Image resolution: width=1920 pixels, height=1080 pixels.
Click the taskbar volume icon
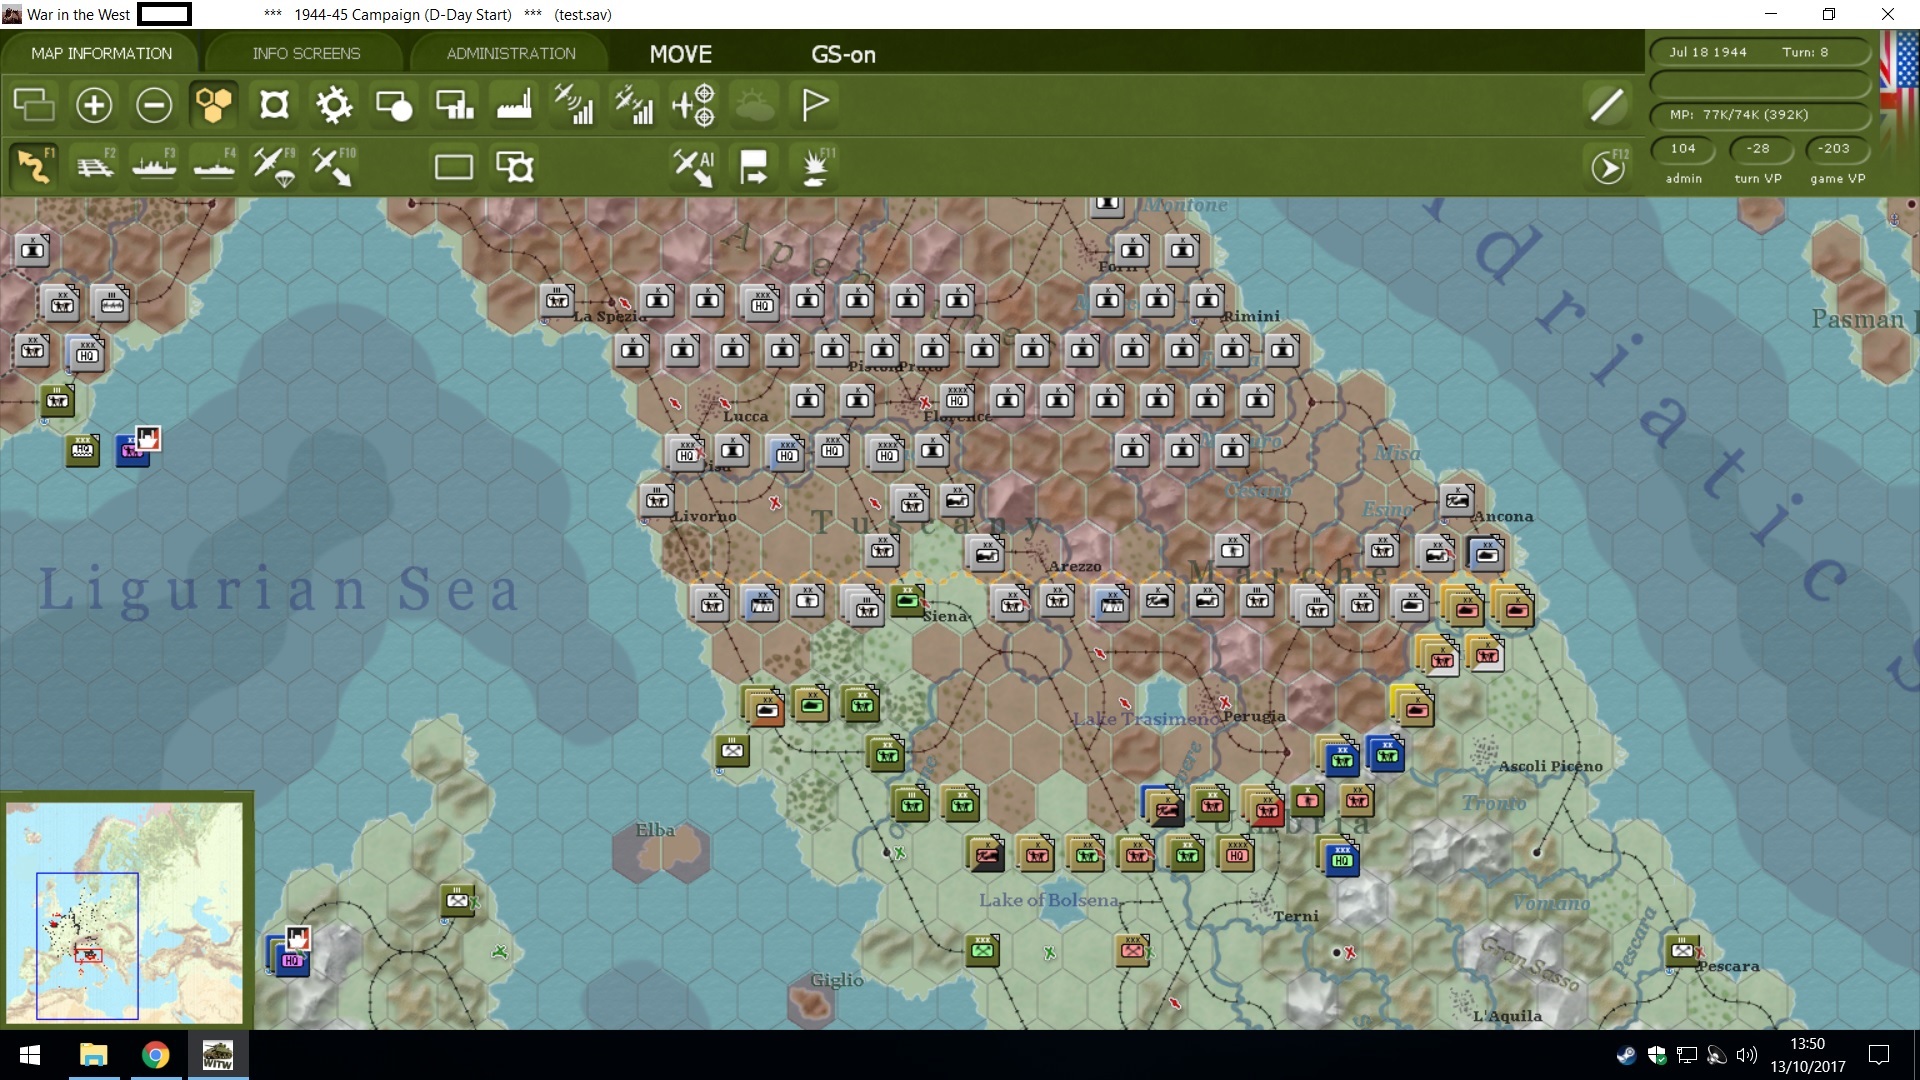coord(1746,1055)
